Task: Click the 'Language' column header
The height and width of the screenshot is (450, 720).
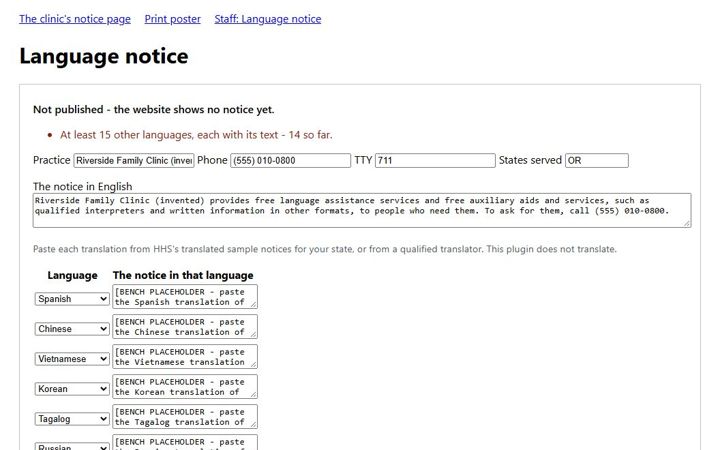Action: click(x=73, y=276)
